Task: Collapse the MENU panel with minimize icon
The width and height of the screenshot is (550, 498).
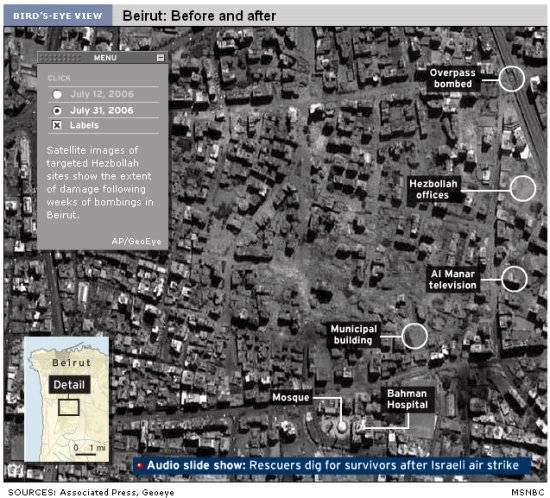Action: (160, 58)
